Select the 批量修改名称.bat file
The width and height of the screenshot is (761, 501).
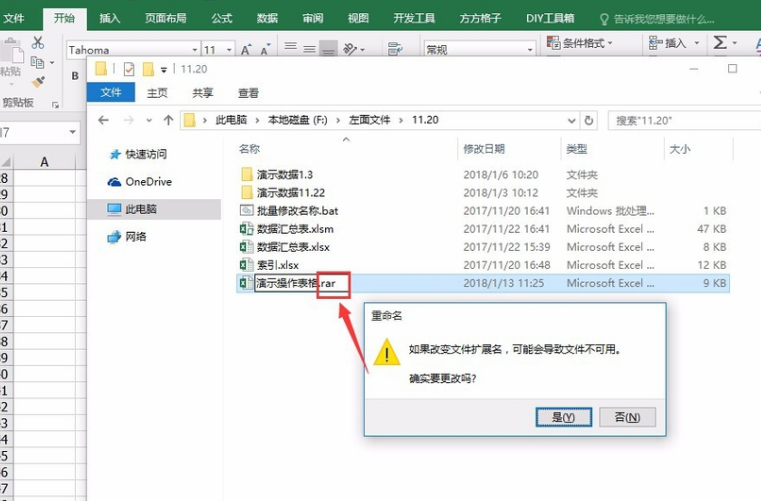(289, 211)
